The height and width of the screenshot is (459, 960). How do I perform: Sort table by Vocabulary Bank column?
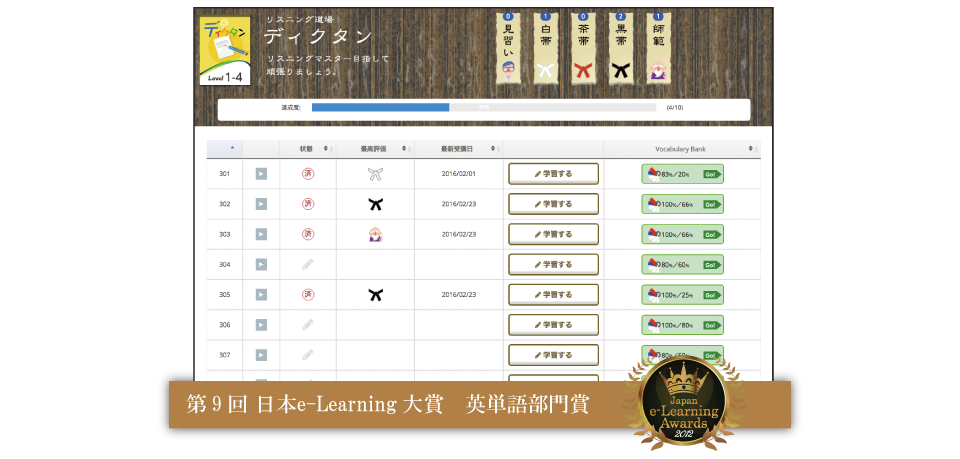[682, 149]
